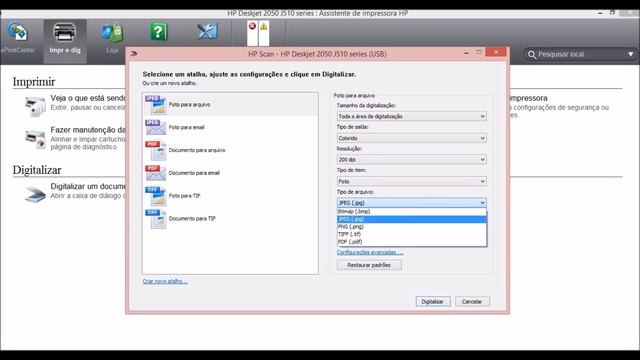Click the Digitalizar button
Viewport: 640px width, 360px height.
tap(433, 302)
